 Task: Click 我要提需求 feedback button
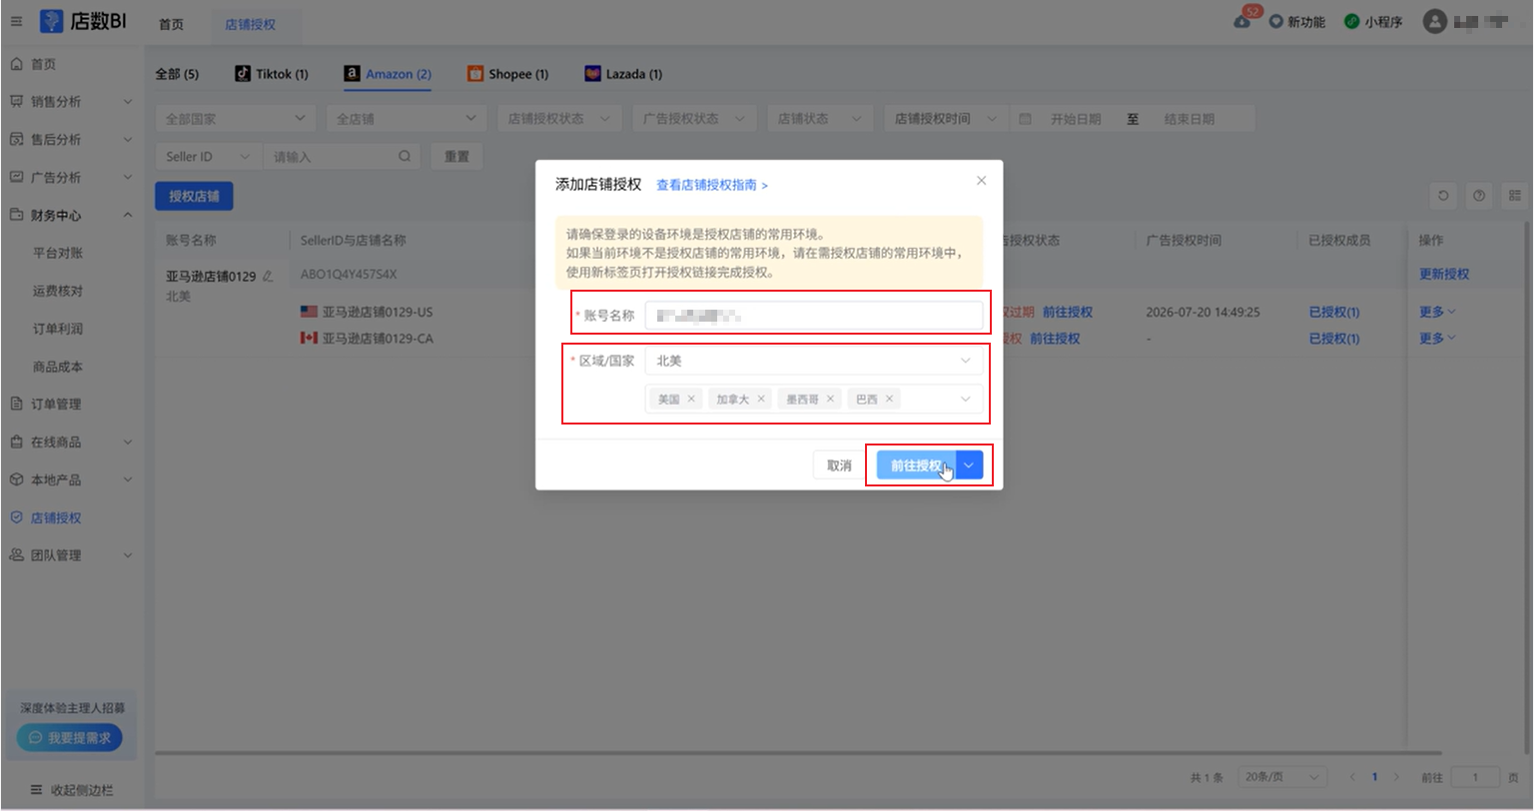click(69, 738)
